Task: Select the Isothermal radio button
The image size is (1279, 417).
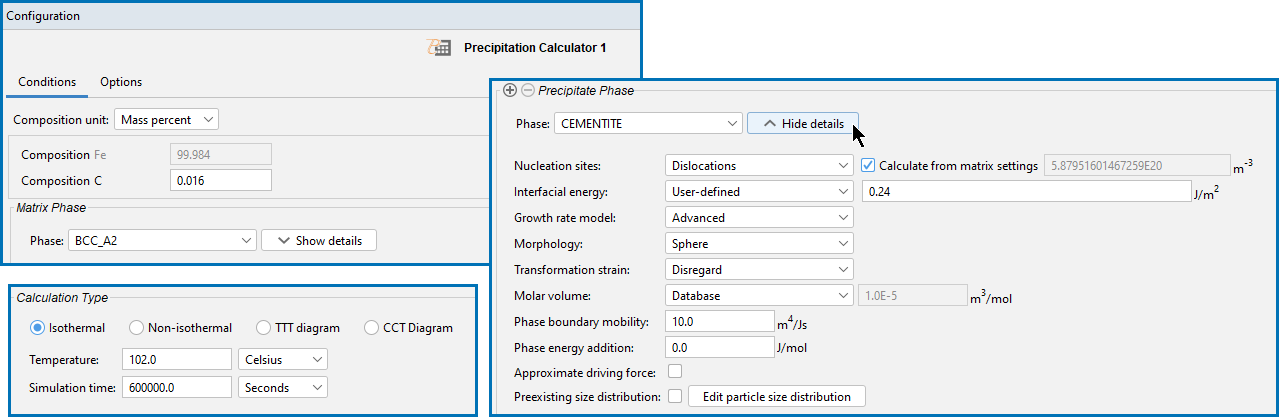Action: tap(39, 327)
